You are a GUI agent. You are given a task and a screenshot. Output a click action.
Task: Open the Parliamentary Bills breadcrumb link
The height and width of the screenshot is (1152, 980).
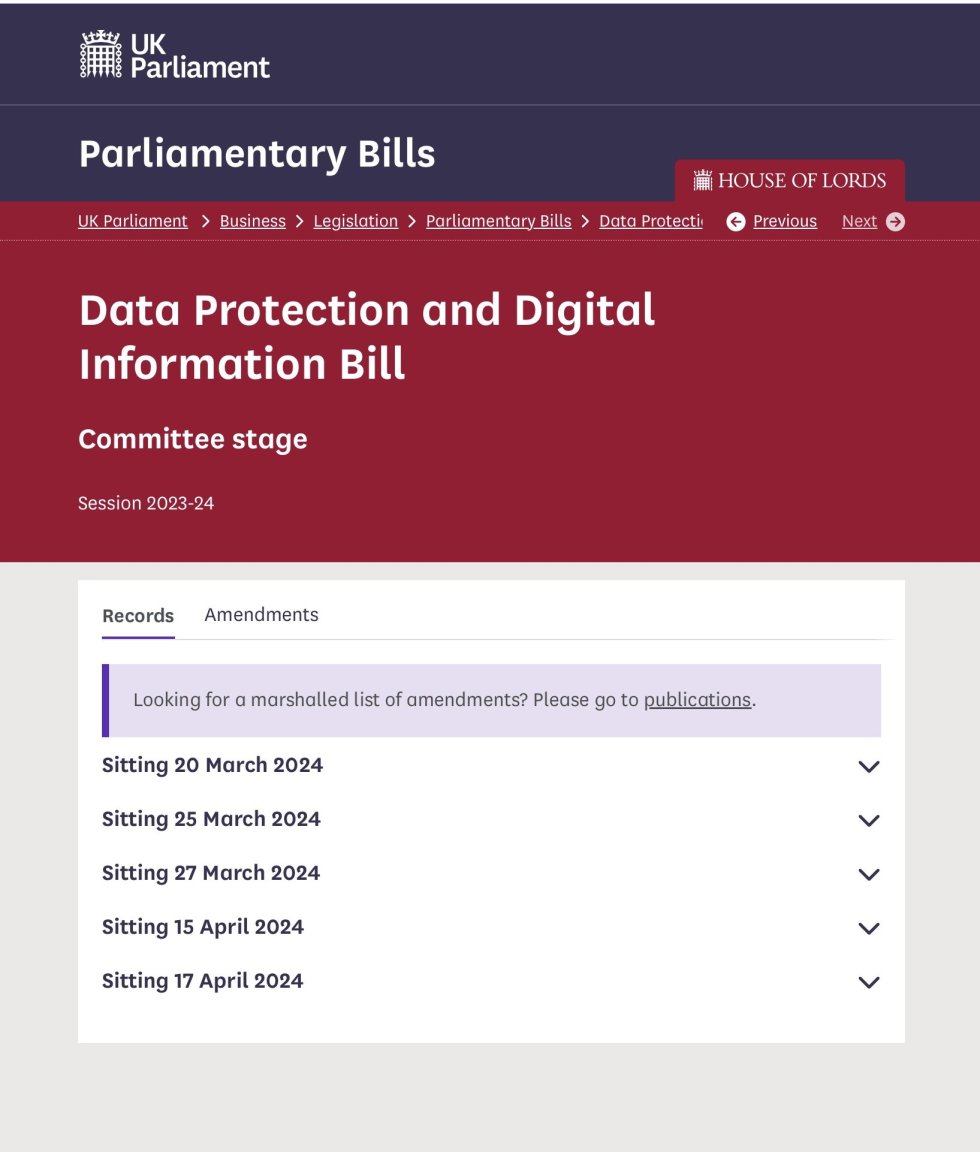(499, 221)
